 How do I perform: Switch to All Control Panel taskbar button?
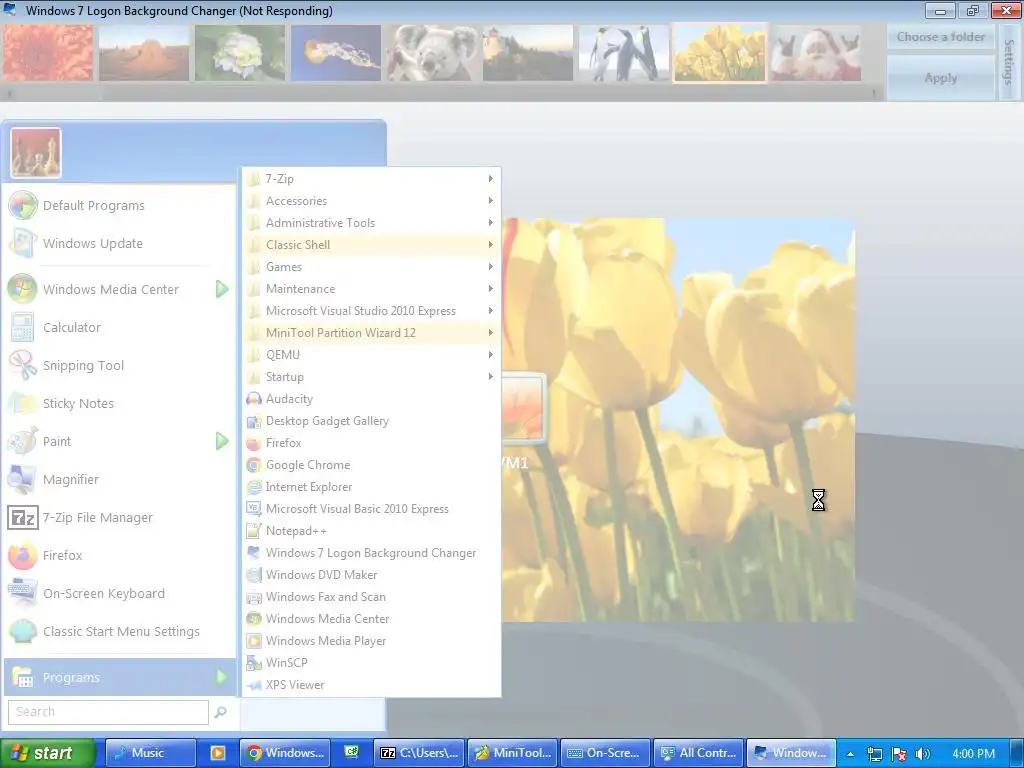click(698, 753)
